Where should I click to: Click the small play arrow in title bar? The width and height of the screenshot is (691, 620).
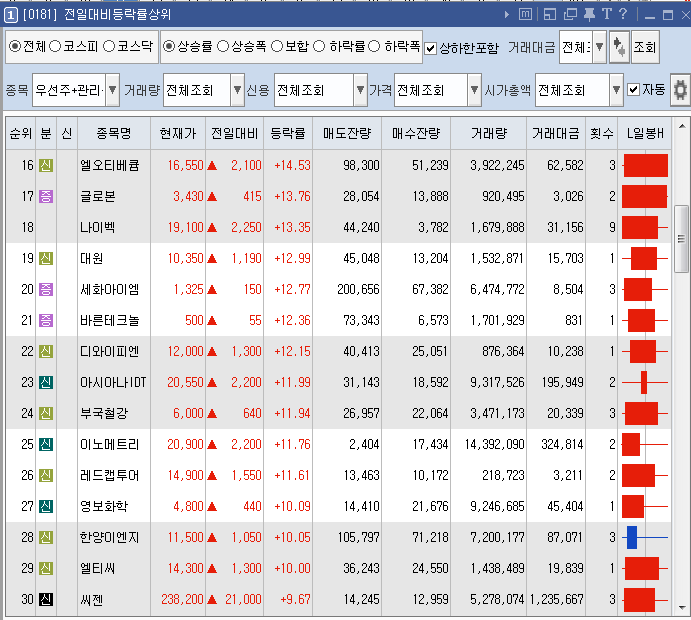(506, 15)
